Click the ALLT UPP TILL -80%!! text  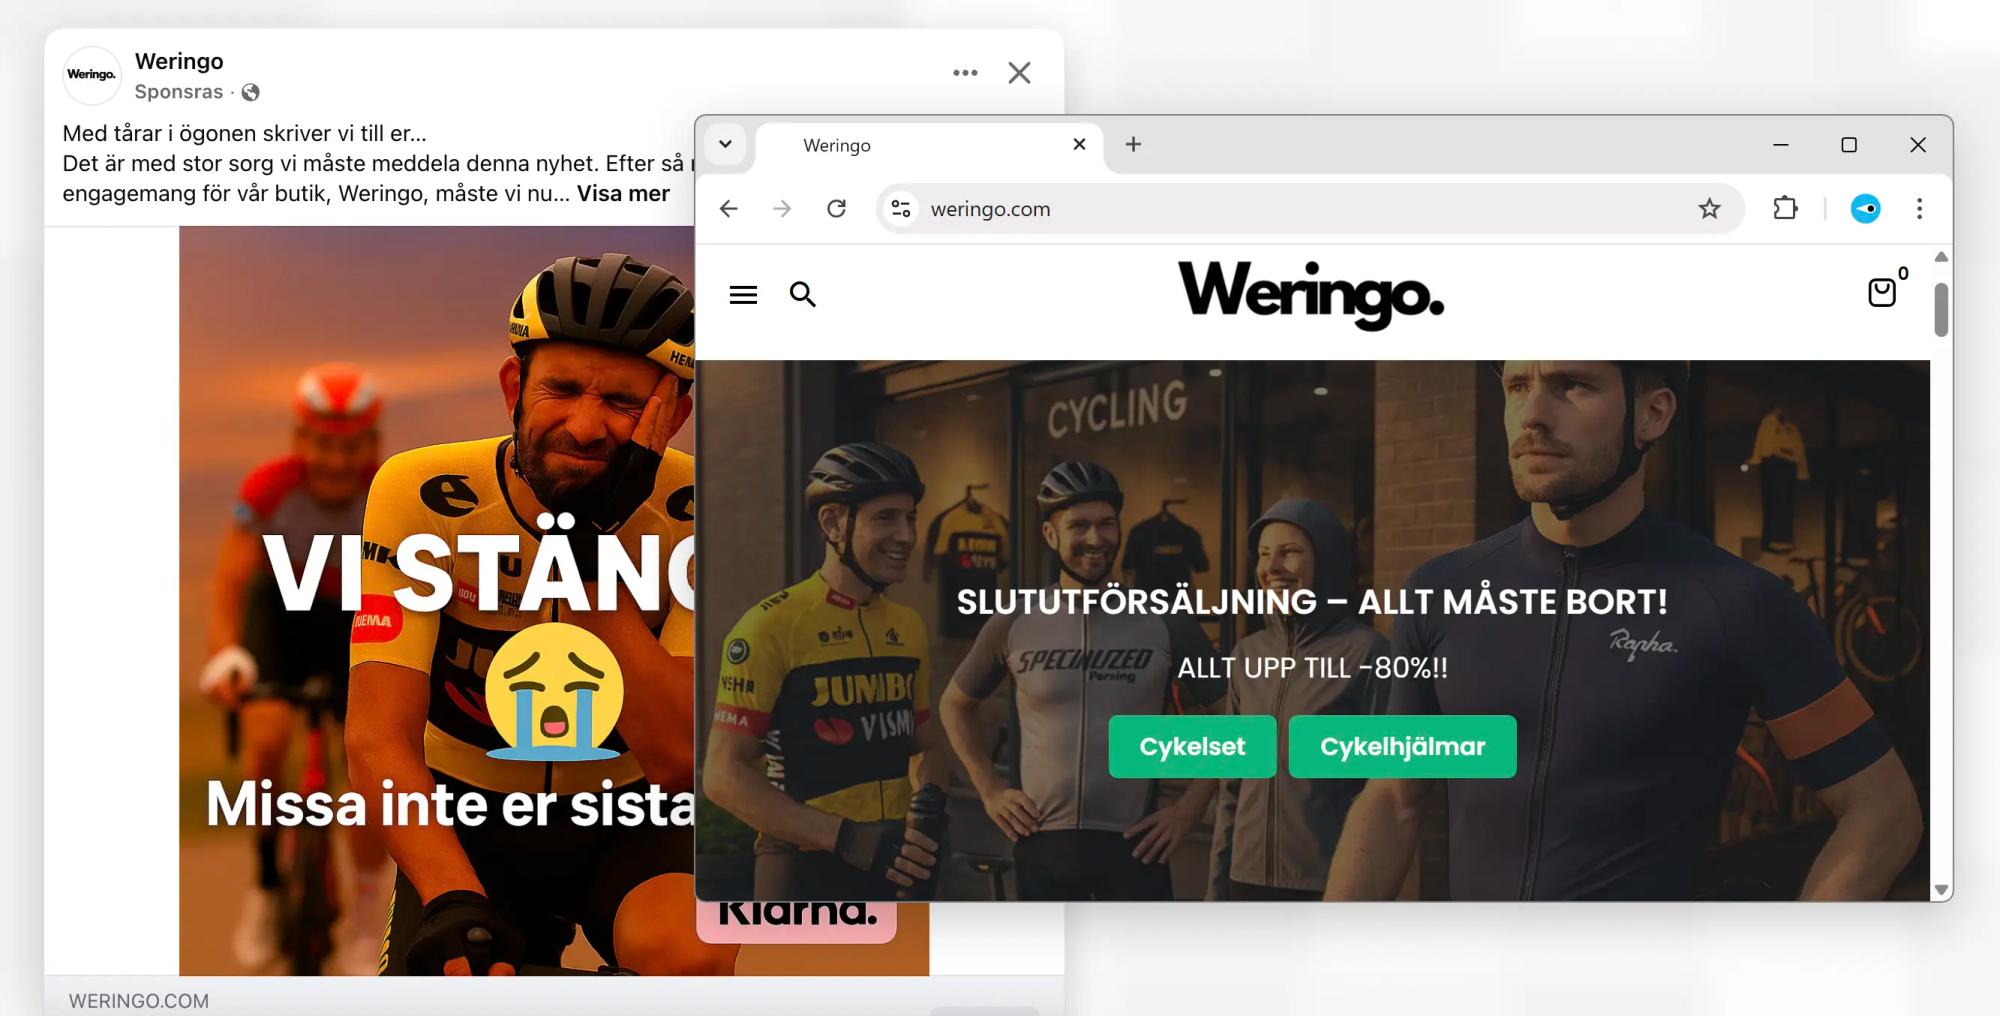pos(1312,668)
